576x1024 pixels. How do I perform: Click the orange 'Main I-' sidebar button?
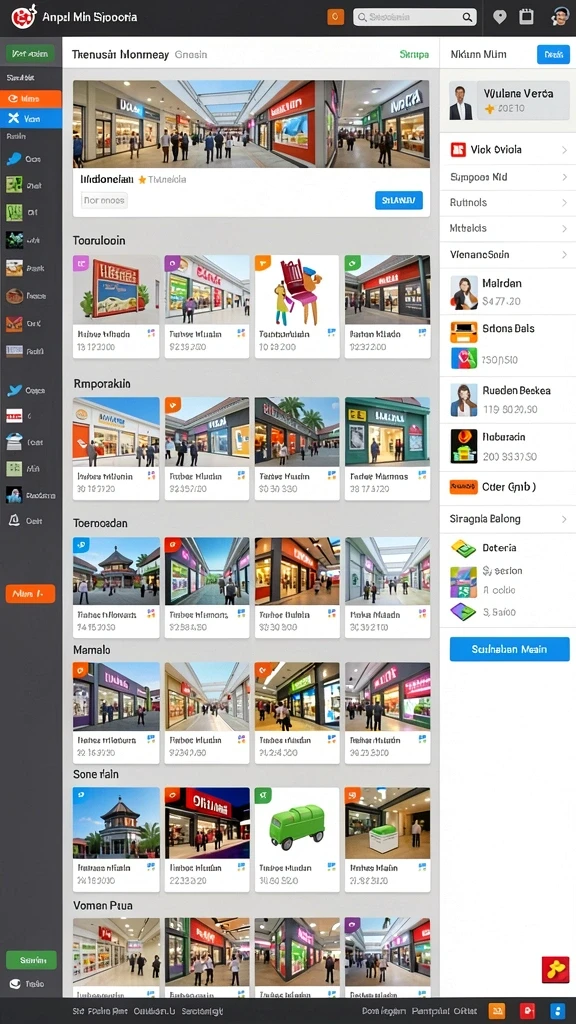point(30,594)
